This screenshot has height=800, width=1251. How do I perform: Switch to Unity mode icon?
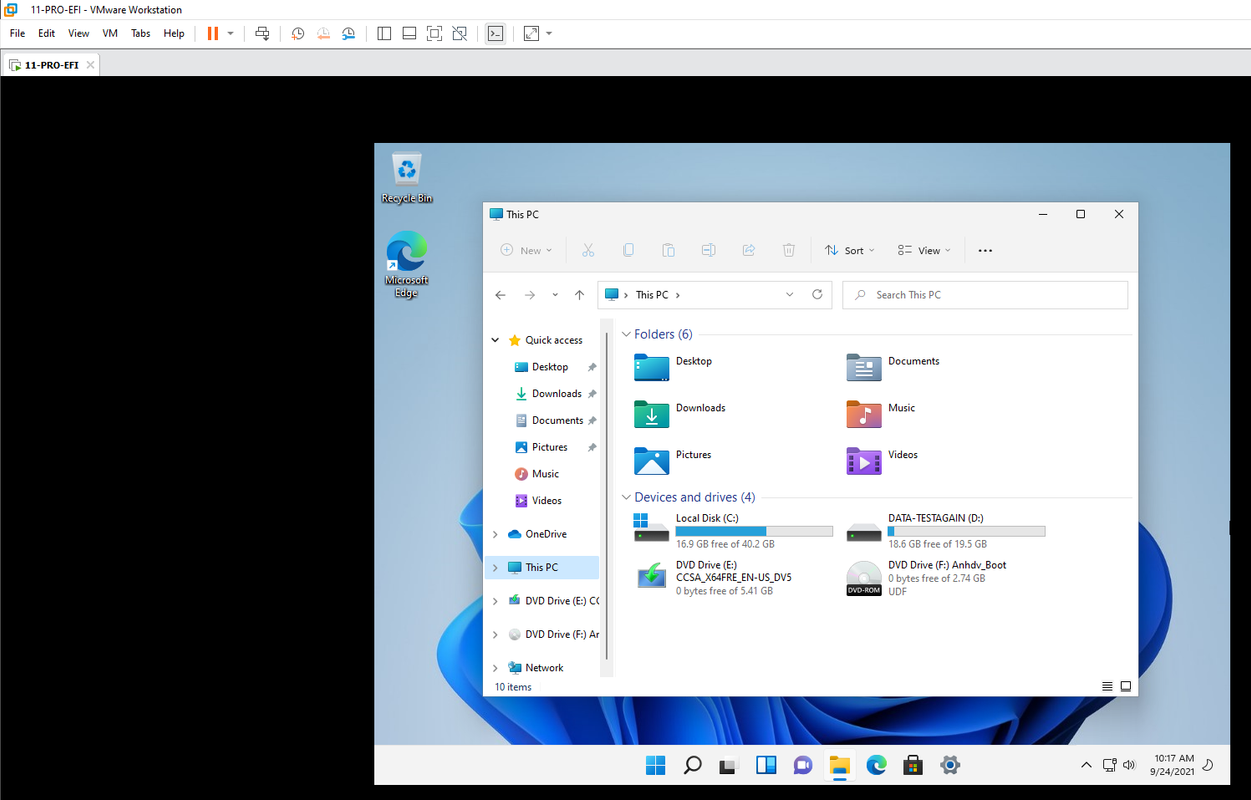pyautogui.click(x=459, y=33)
